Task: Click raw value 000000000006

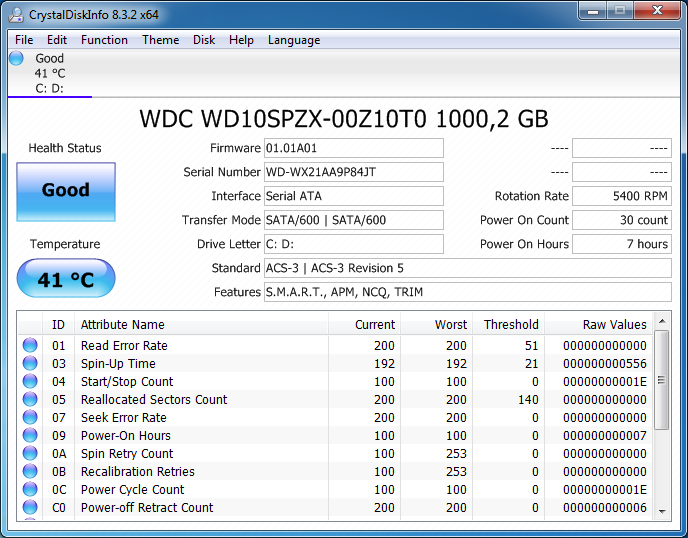Action: click(x=605, y=507)
